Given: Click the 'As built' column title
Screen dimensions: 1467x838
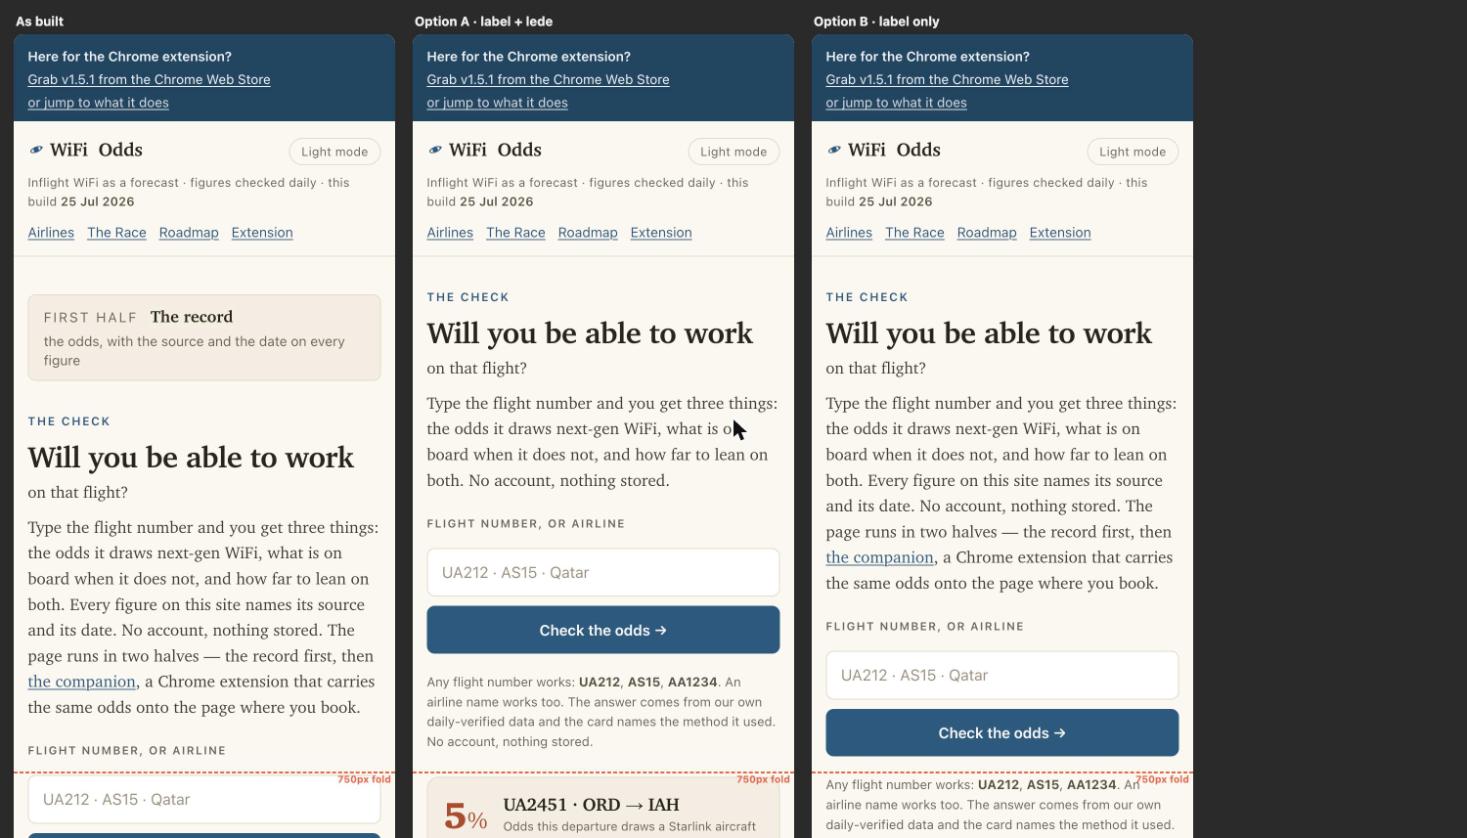Looking at the screenshot, I should coord(40,21).
